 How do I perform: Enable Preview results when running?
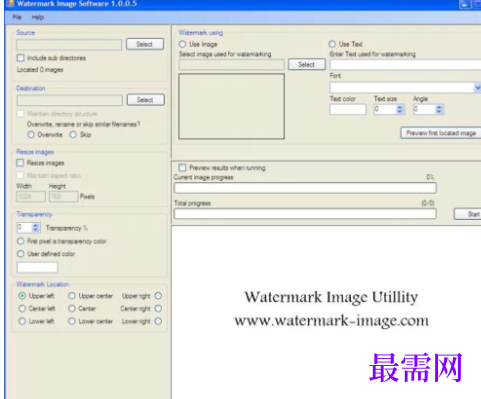pos(182,167)
